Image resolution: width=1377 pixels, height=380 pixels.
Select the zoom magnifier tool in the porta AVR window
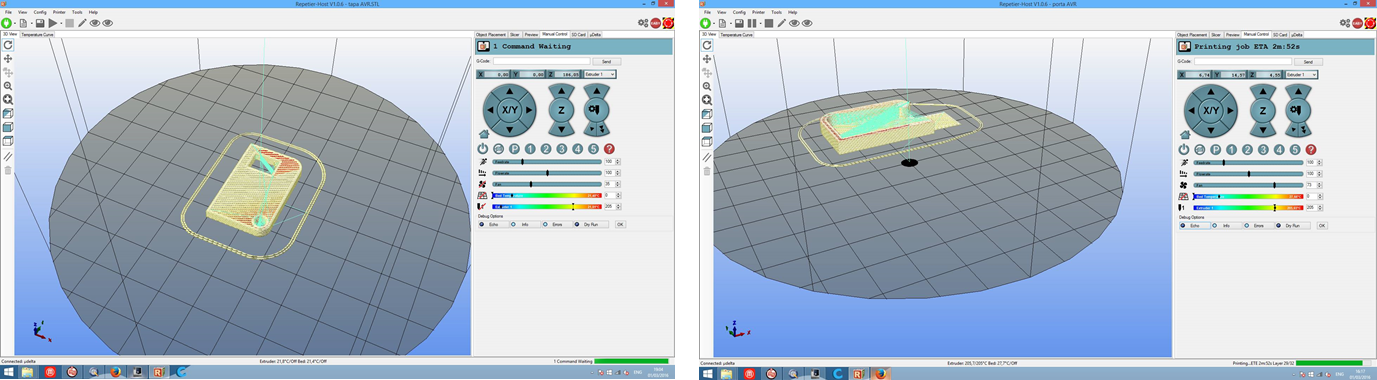(x=708, y=86)
